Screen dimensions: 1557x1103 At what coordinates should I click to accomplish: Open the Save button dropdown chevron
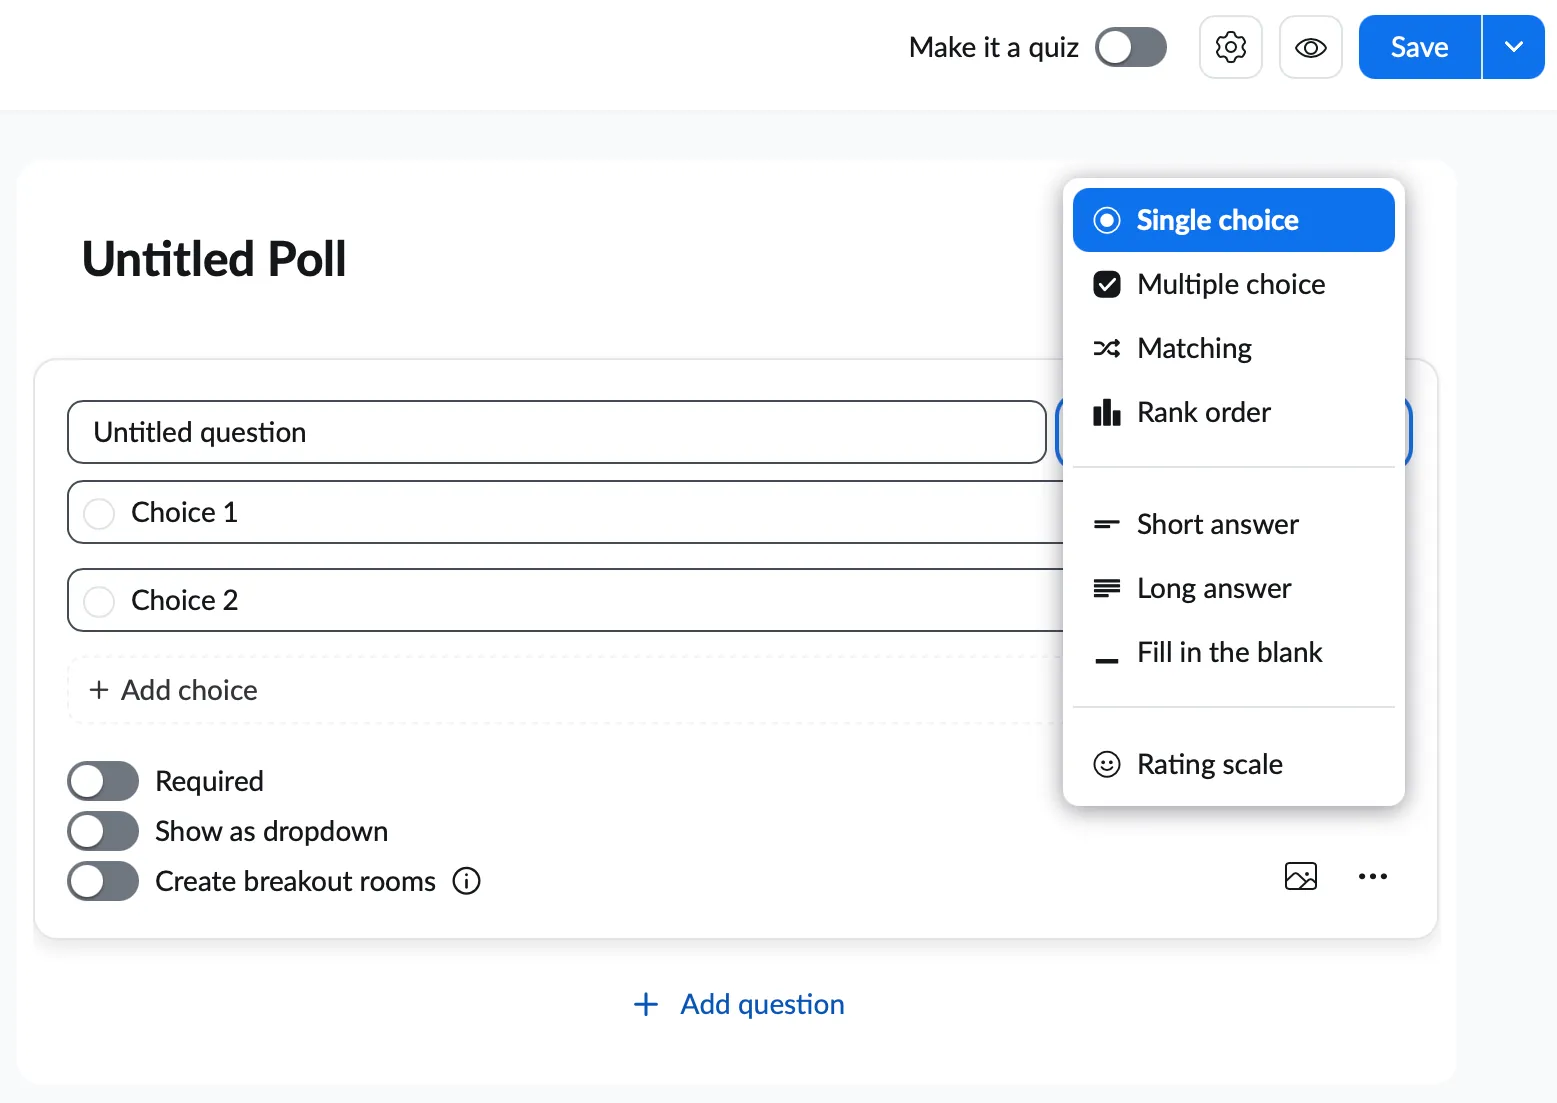click(1513, 46)
